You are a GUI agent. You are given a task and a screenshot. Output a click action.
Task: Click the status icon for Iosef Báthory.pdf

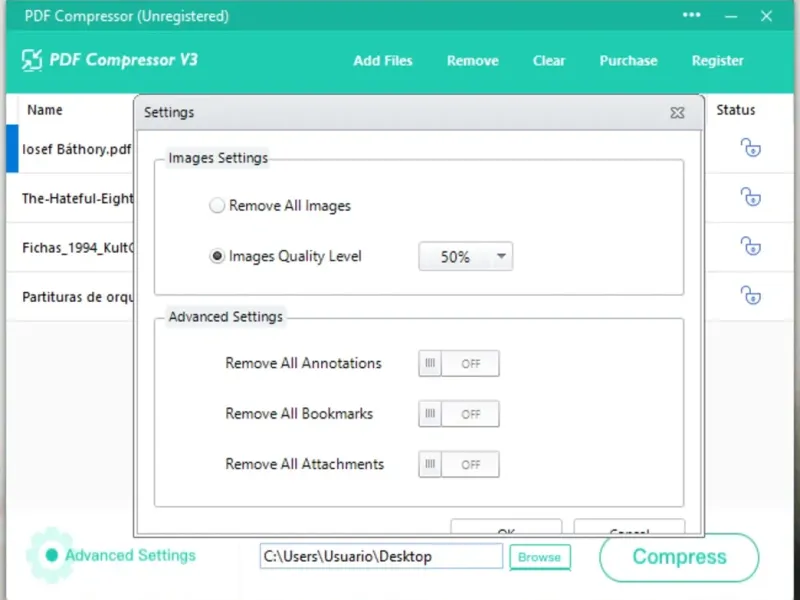pos(751,148)
